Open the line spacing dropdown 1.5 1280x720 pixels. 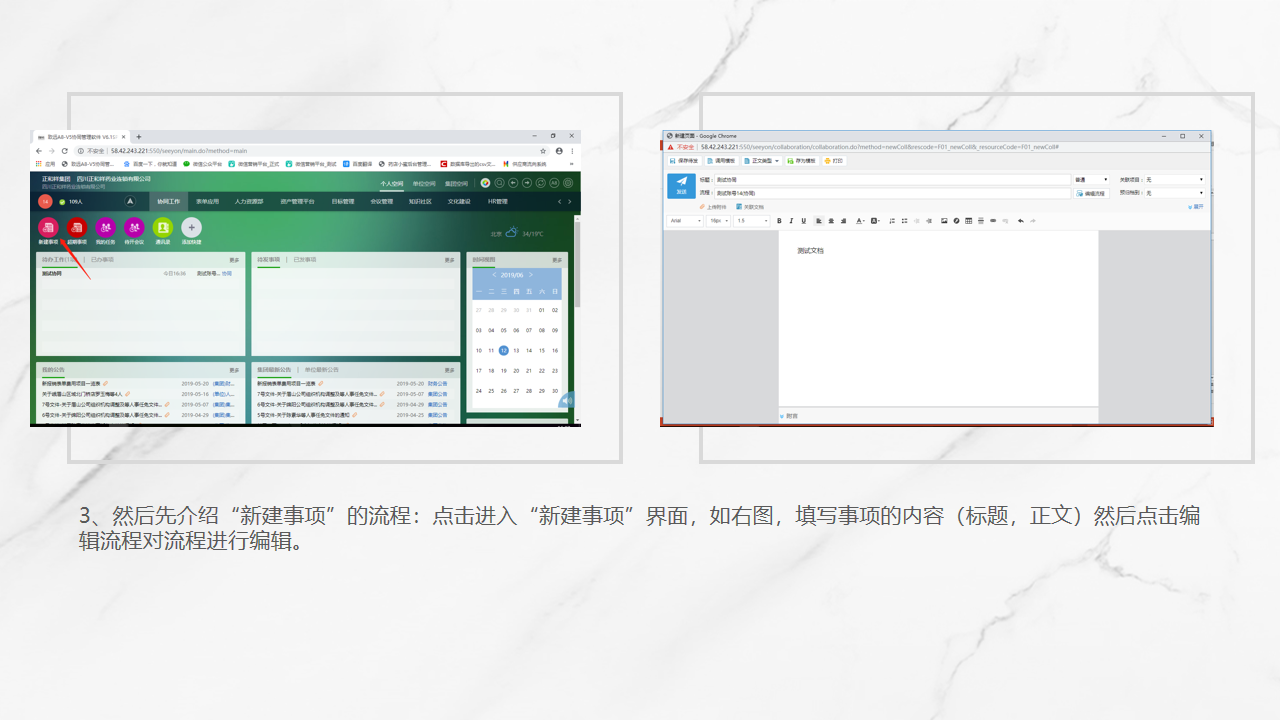pyautogui.click(x=752, y=220)
